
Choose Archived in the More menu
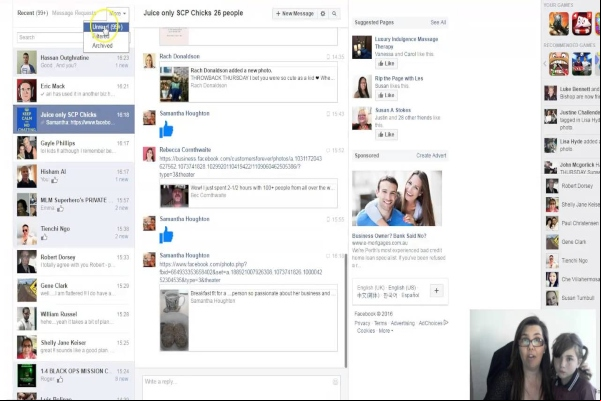coord(106,46)
